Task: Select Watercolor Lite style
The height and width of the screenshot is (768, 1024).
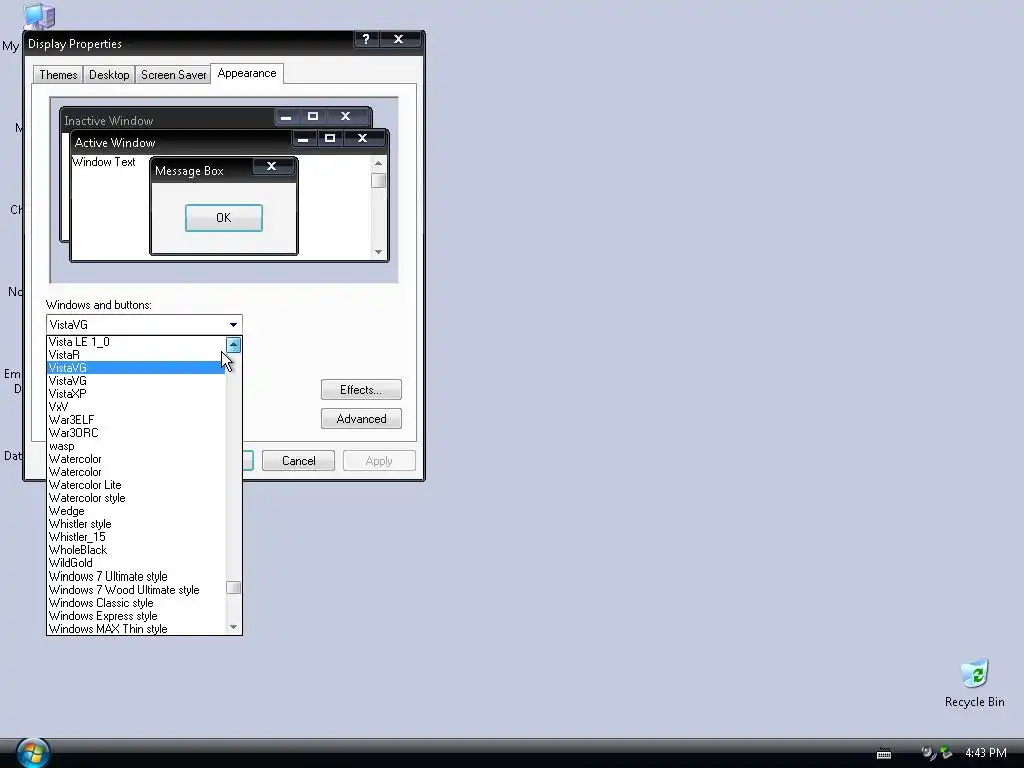Action: [x=136, y=485]
